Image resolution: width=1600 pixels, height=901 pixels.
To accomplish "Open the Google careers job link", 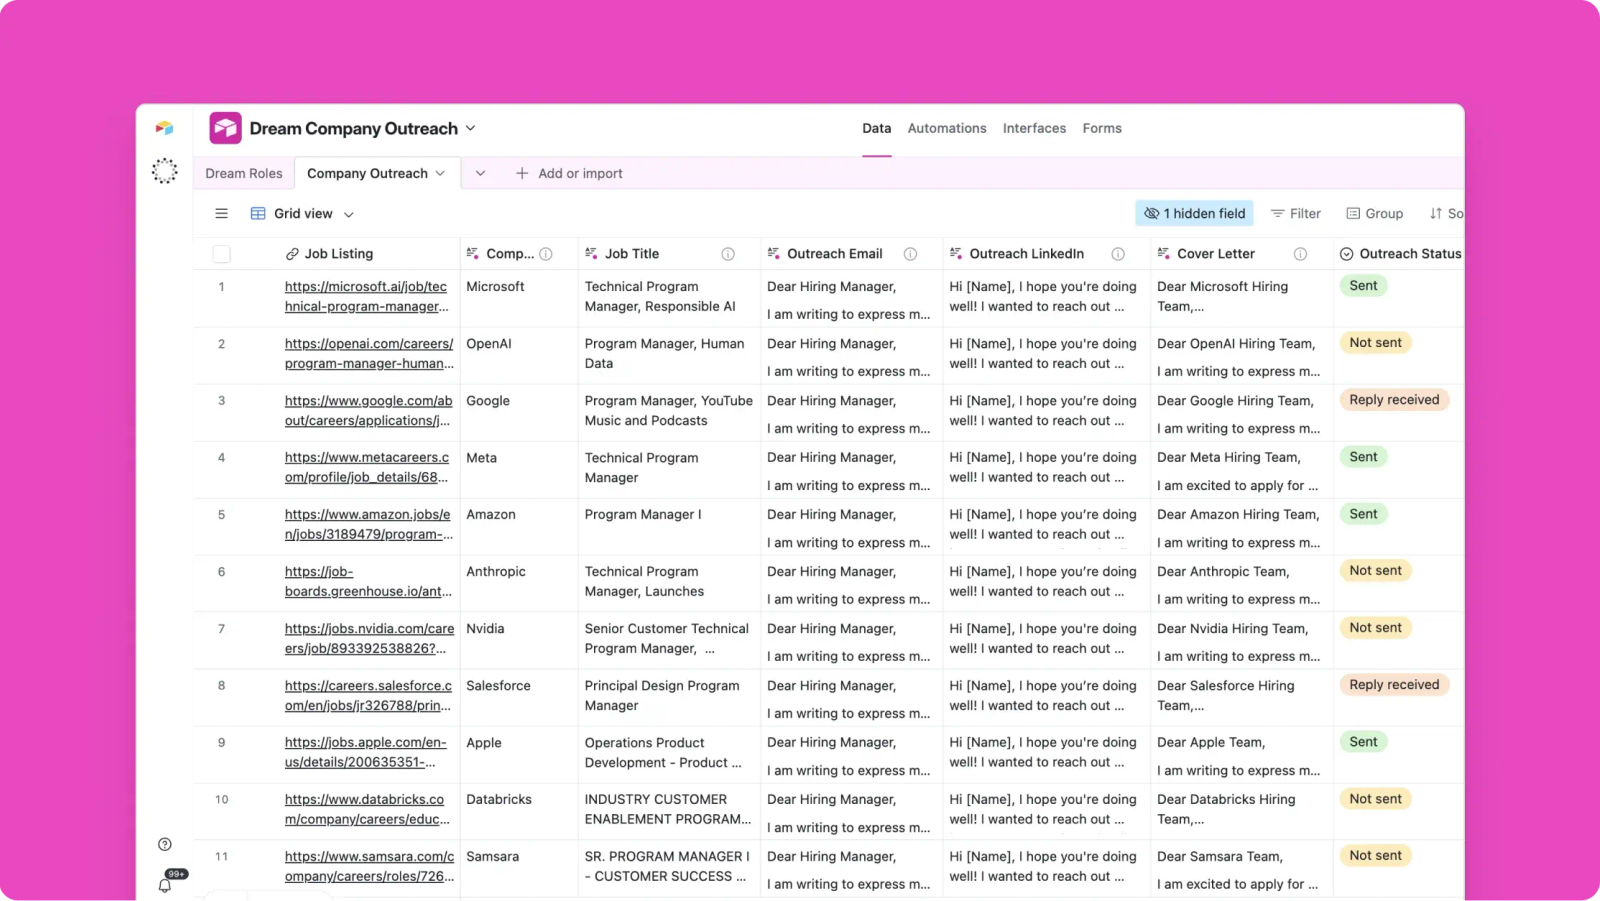I will (x=368, y=410).
